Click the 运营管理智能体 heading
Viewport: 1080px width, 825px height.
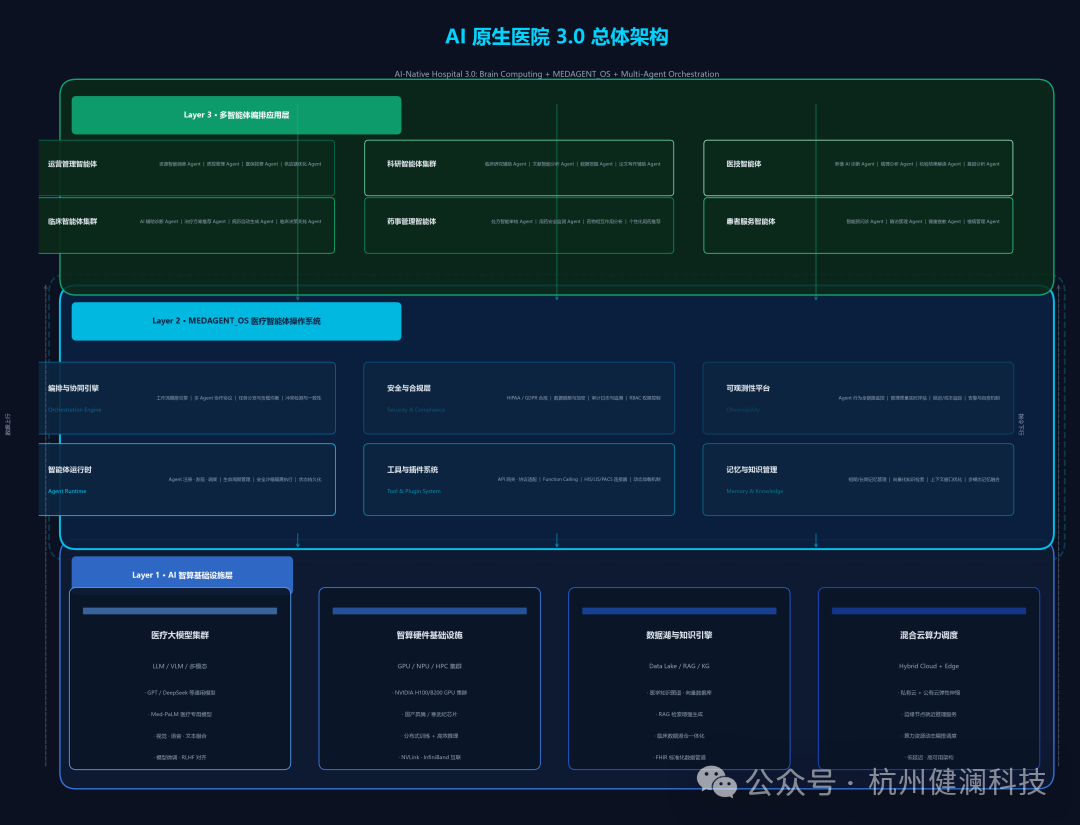click(x=72, y=164)
